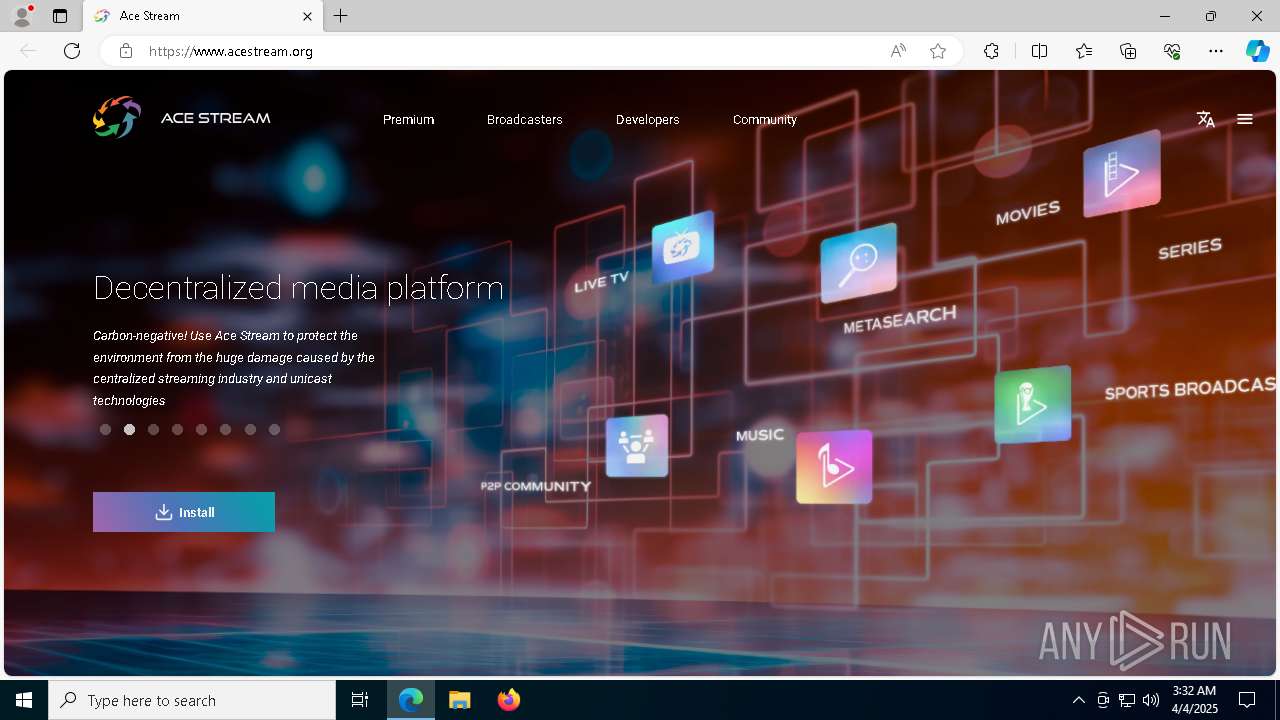
Task: Click the METASEARCH label
Action: coord(900,320)
